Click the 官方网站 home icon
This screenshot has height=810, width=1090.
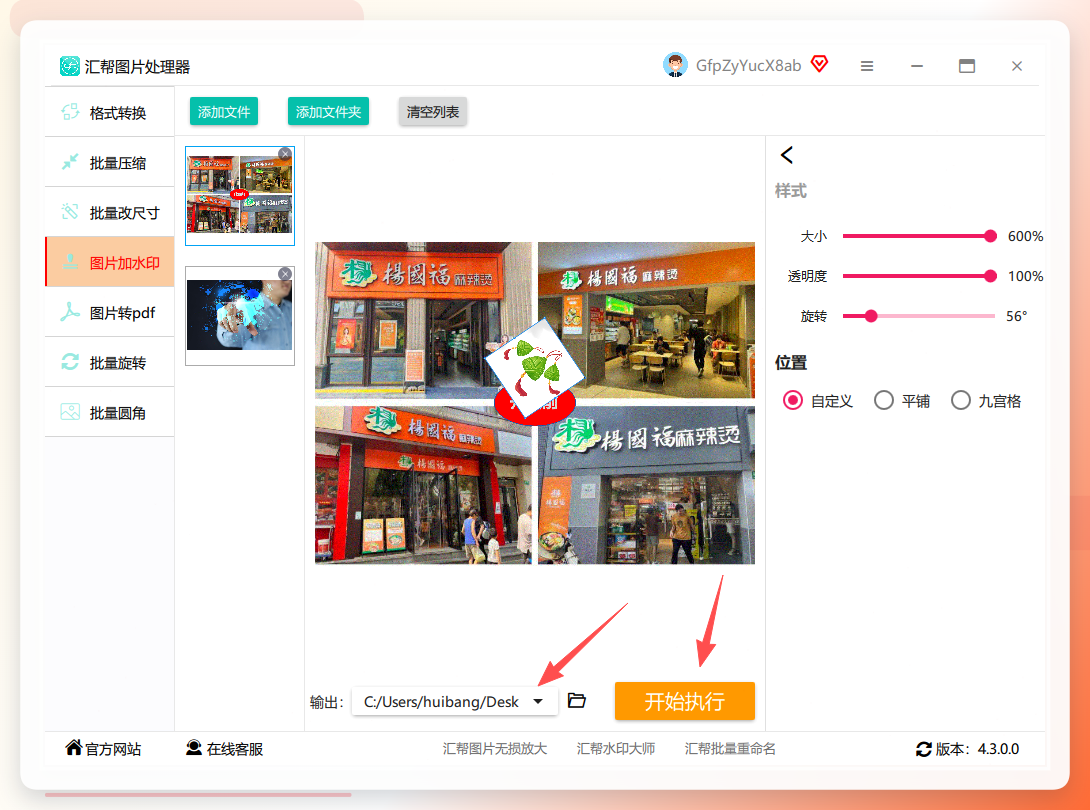[74, 747]
